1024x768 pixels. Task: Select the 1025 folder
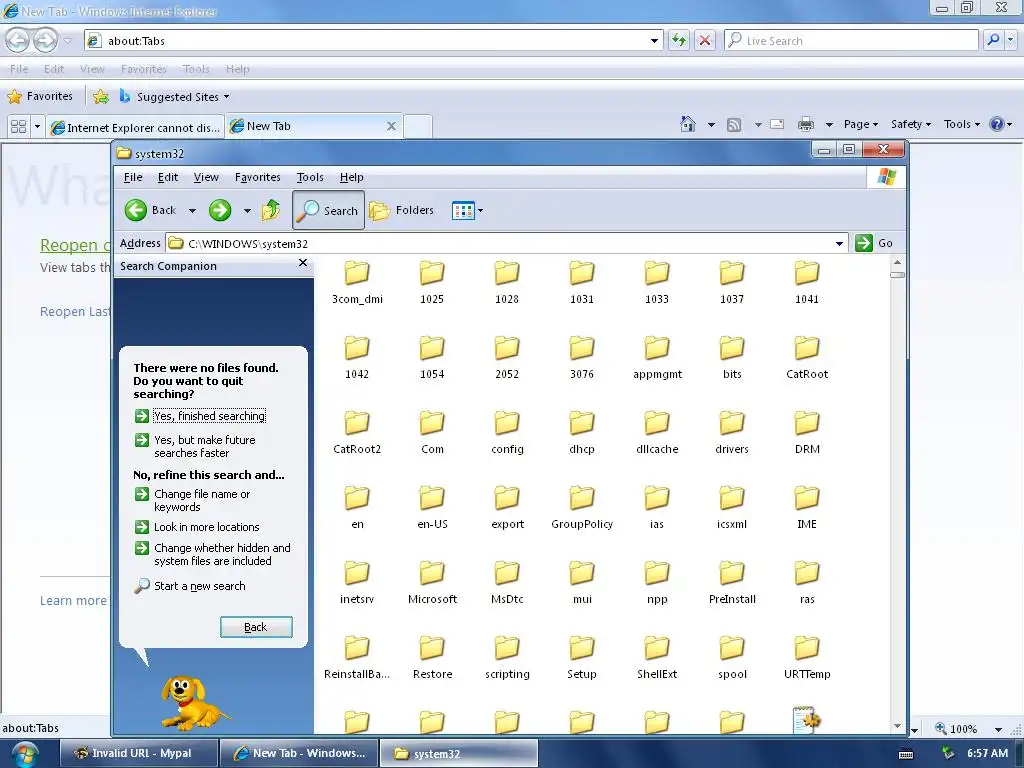click(x=432, y=282)
